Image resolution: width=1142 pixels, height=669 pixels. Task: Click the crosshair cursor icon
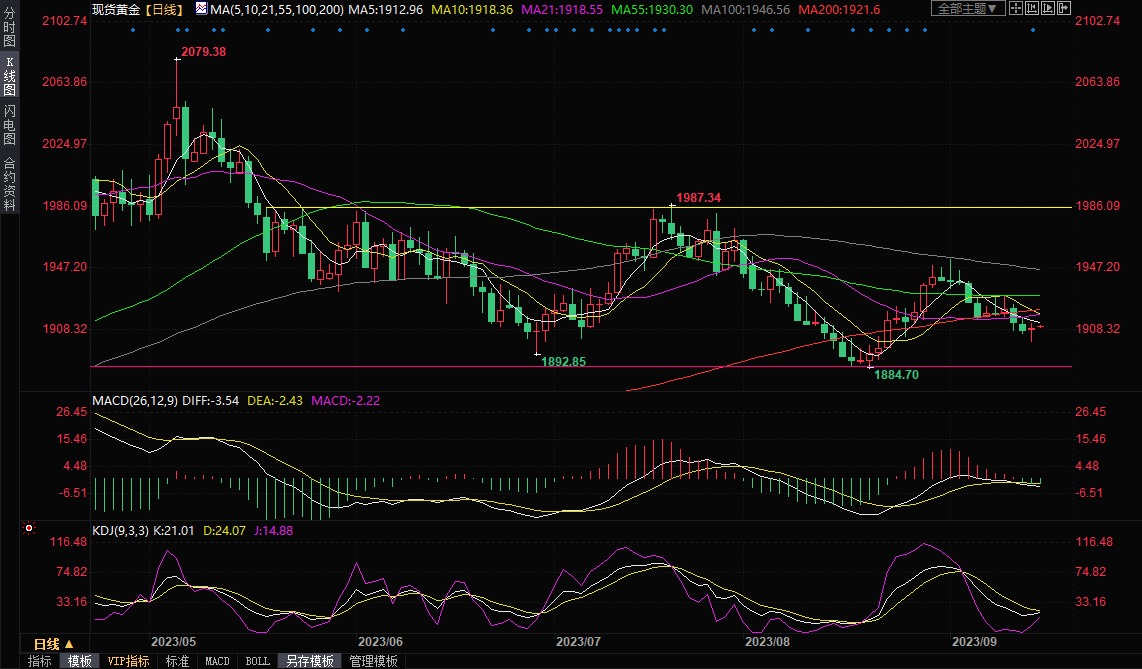pos(1017,9)
